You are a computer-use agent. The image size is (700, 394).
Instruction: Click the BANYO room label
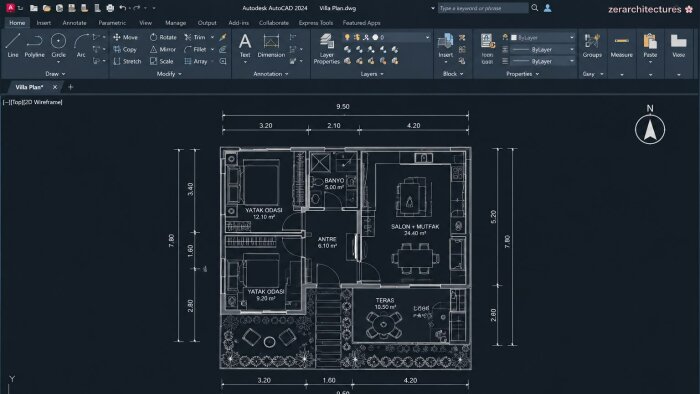334,180
